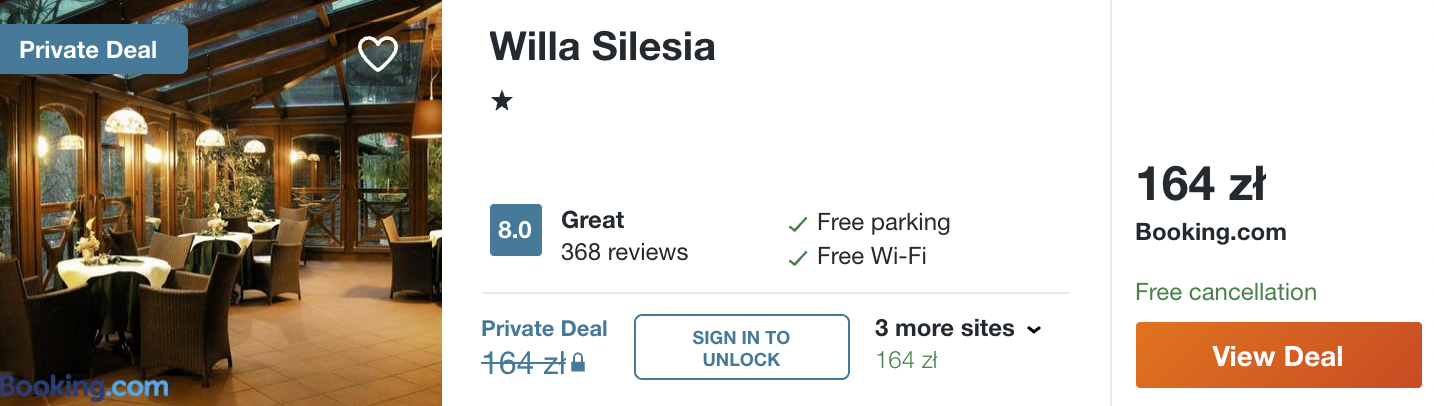Click the lock icon beside the crossed-out price

(x=578, y=366)
